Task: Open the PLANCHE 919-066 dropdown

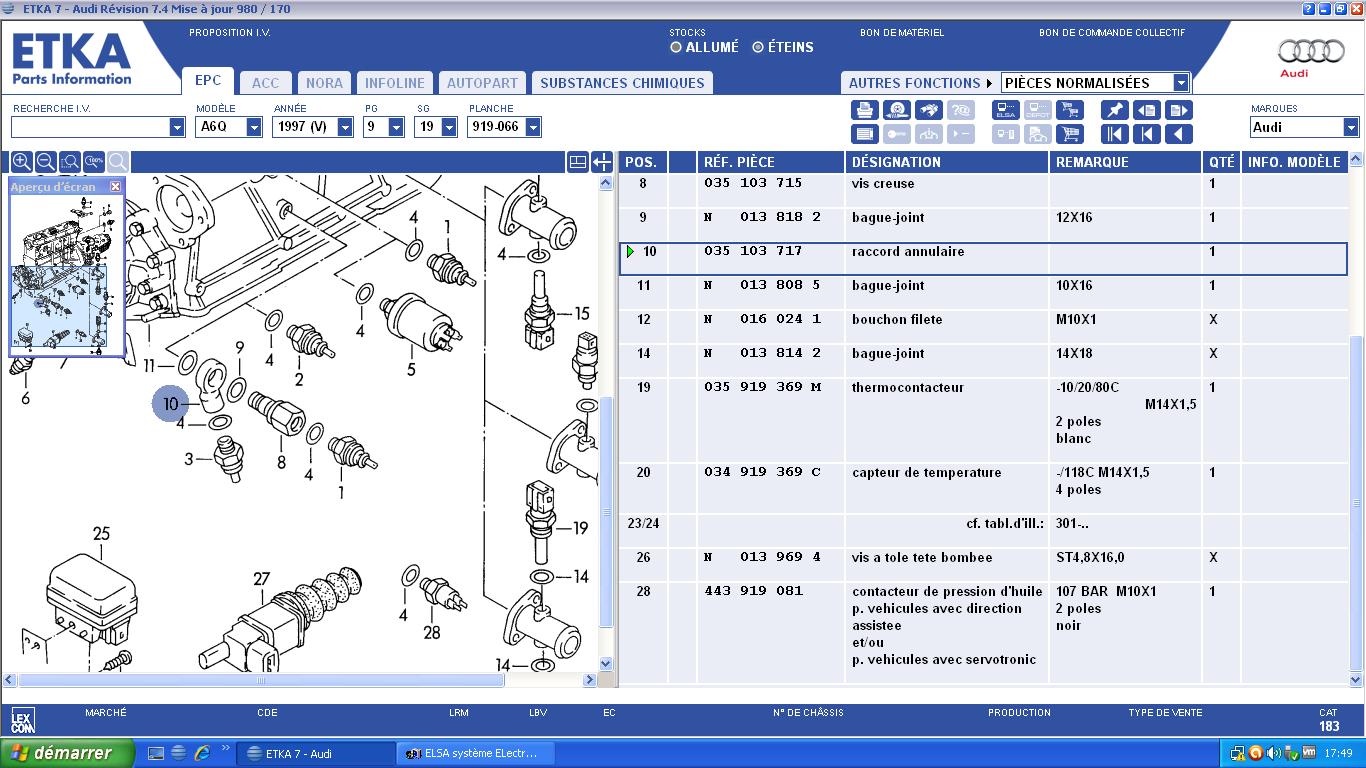Action: 533,127
